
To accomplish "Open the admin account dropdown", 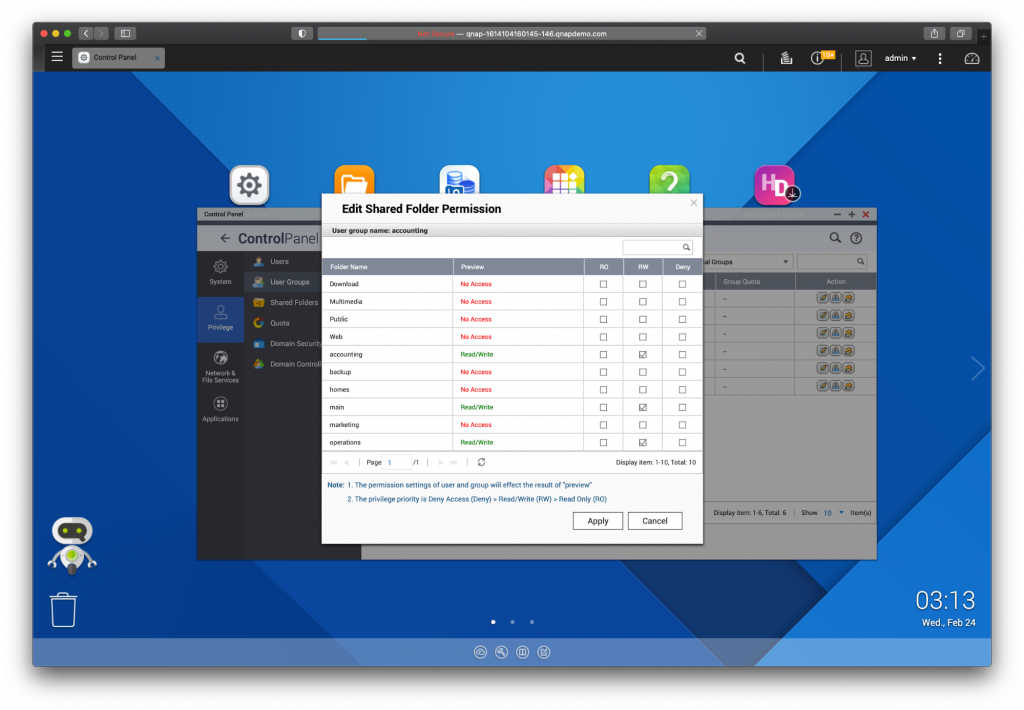I will click(901, 58).
